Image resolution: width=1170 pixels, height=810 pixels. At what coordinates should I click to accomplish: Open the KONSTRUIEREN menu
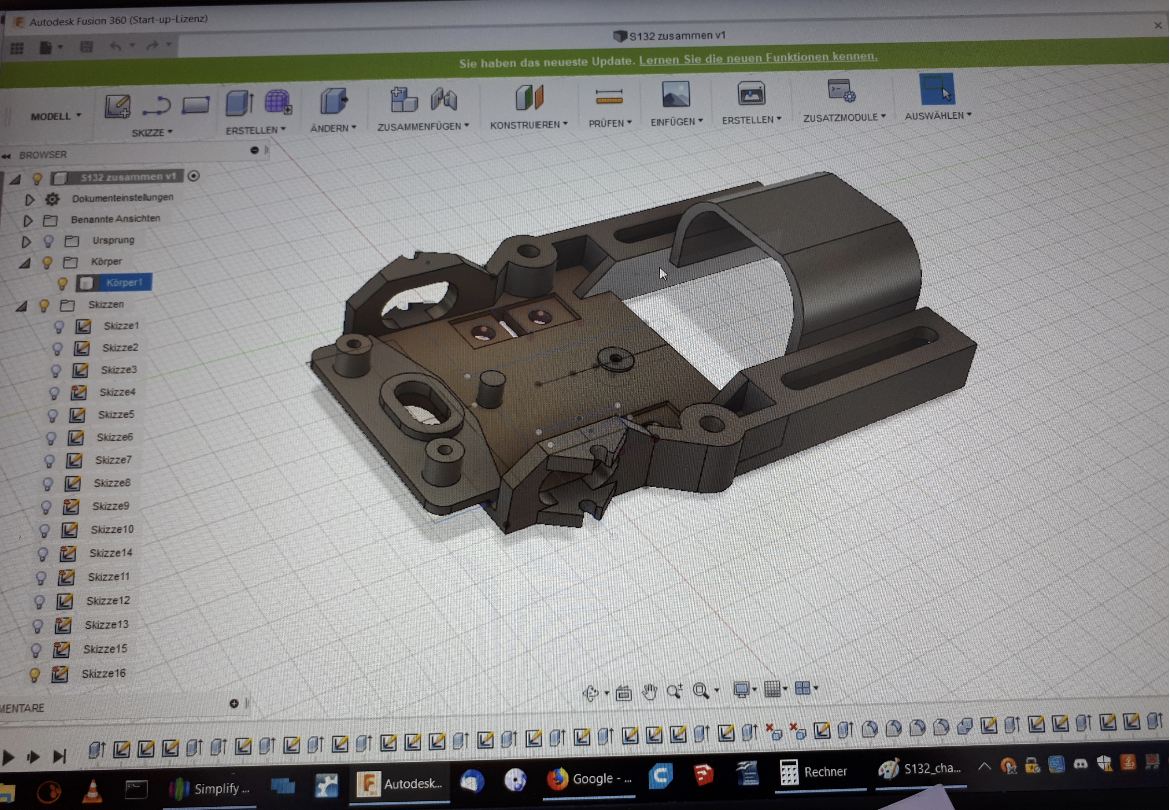tap(528, 125)
